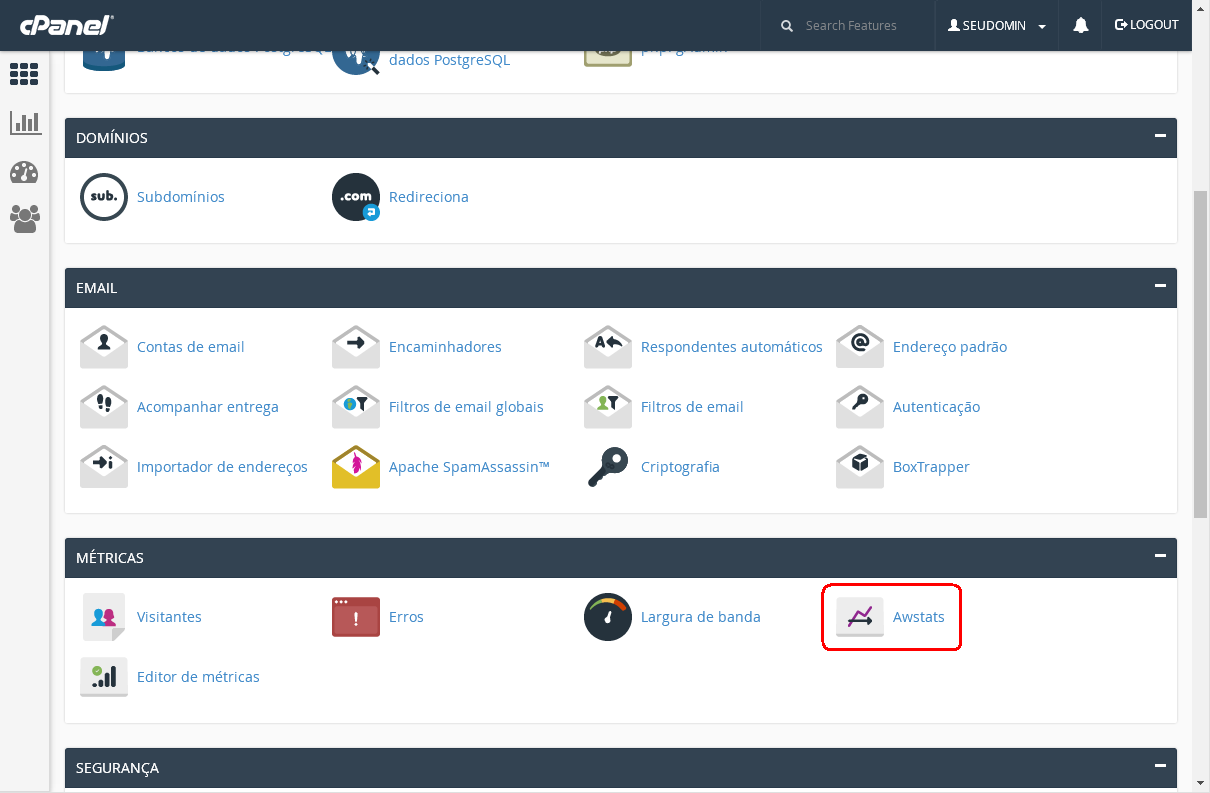Open Importador de endereços icon
This screenshot has width=1210, height=793.
(x=104, y=467)
